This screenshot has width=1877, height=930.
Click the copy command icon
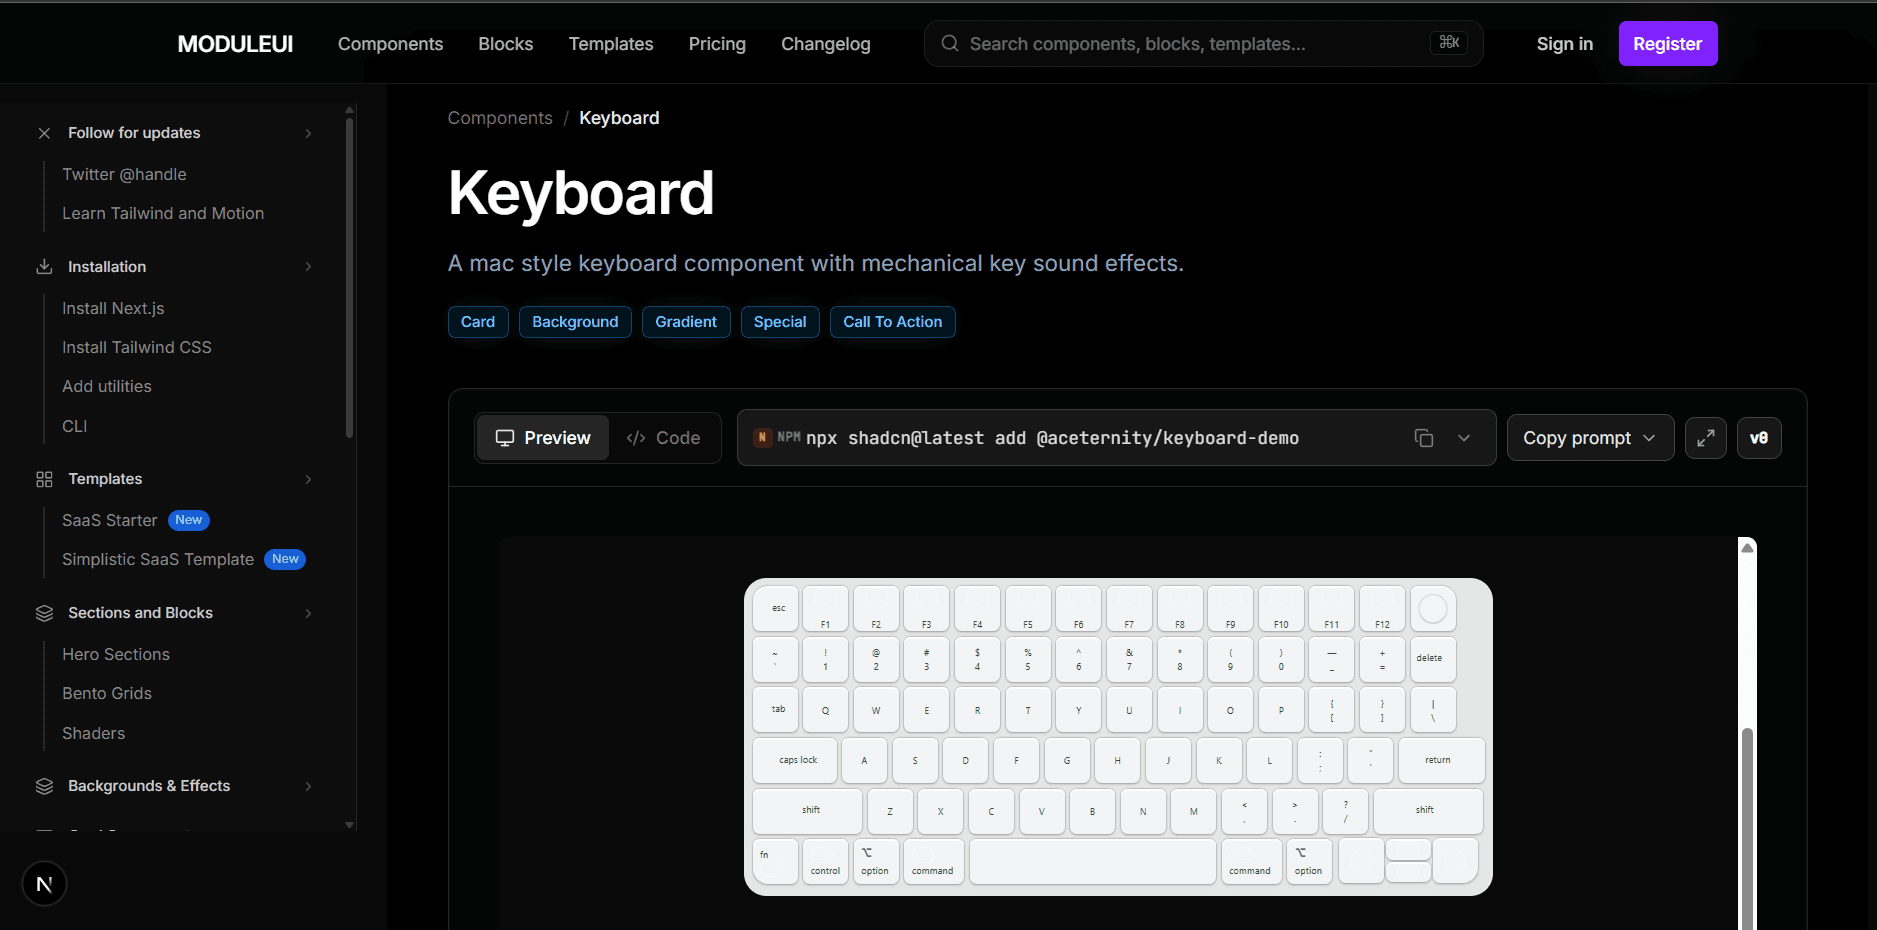pos(1424,438)
